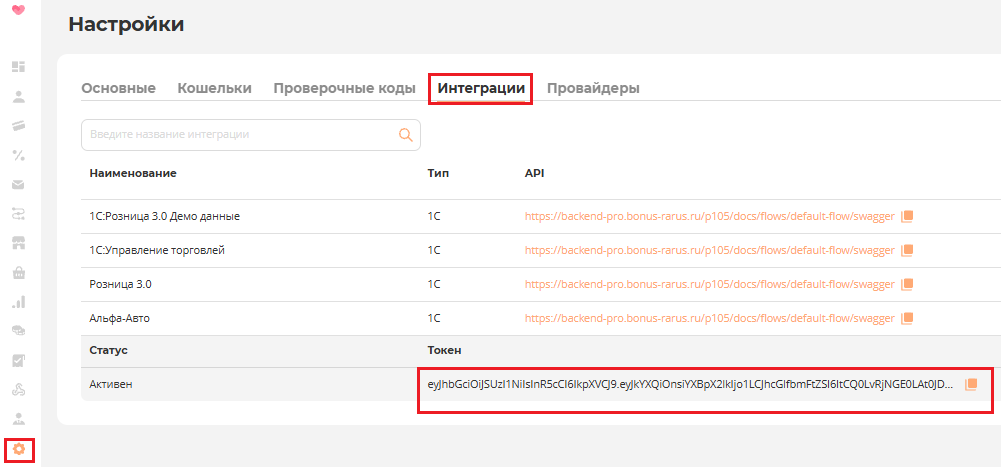1001x467 pixels.
Task: Open swagger link for Альфа-Авто row
Action: (709, 318)
